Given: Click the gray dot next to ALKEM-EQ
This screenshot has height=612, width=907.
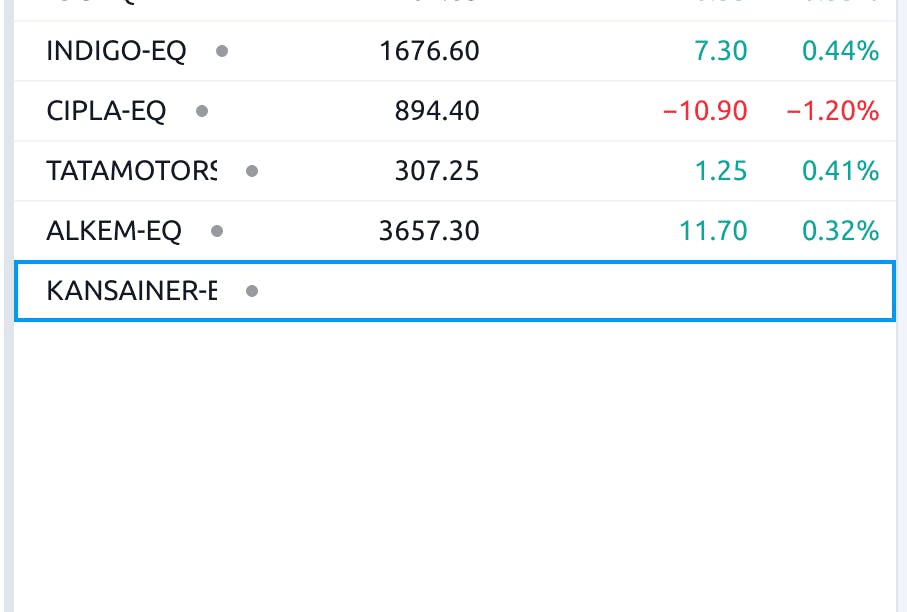Looking at the screenshot, I should (217, 231).
